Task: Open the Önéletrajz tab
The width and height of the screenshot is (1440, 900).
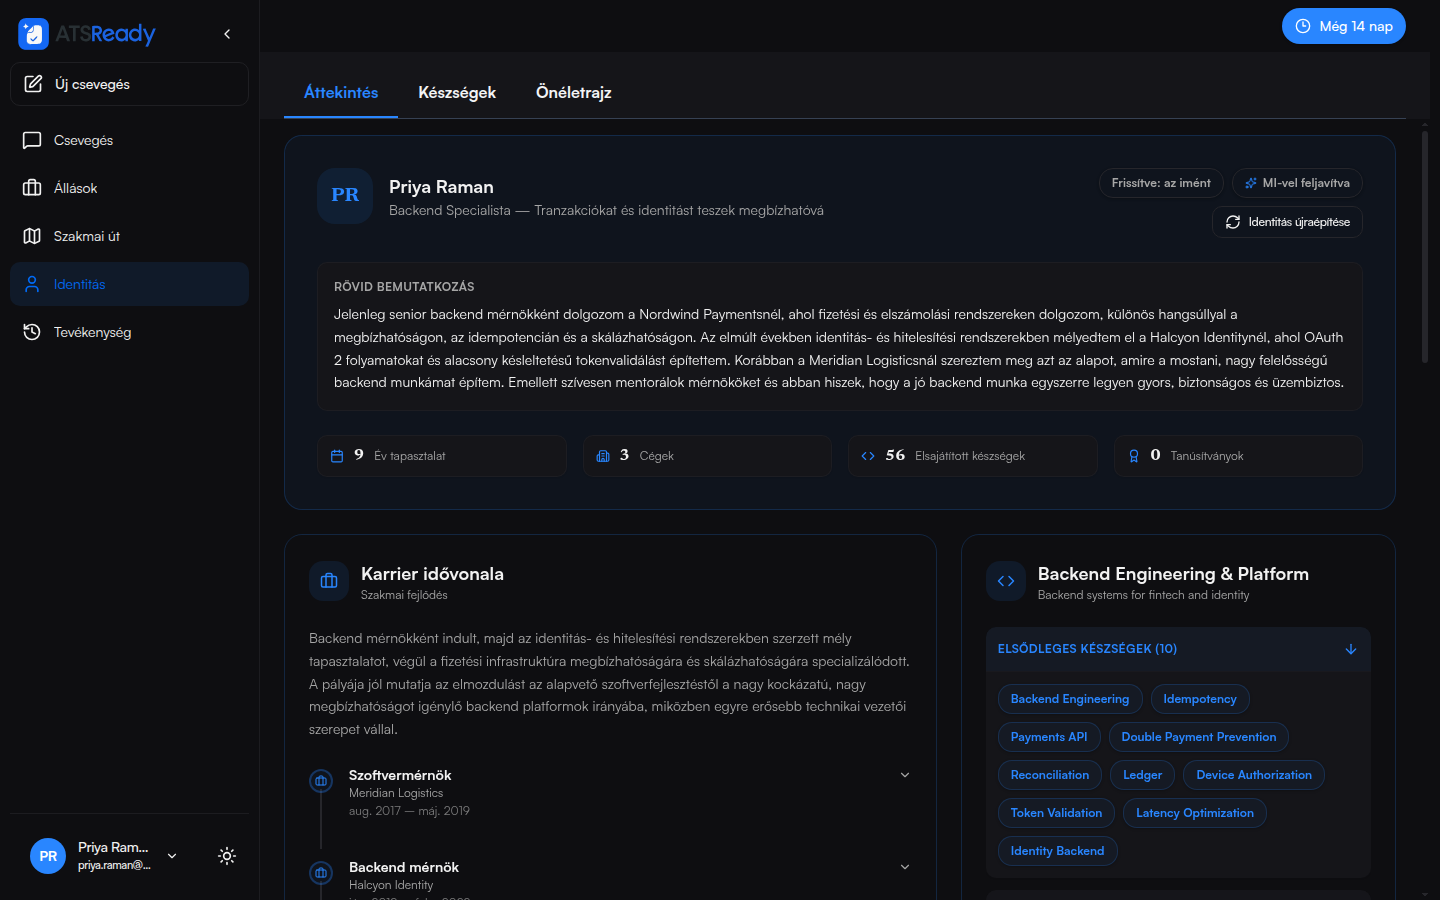Action: pos(574,93)
